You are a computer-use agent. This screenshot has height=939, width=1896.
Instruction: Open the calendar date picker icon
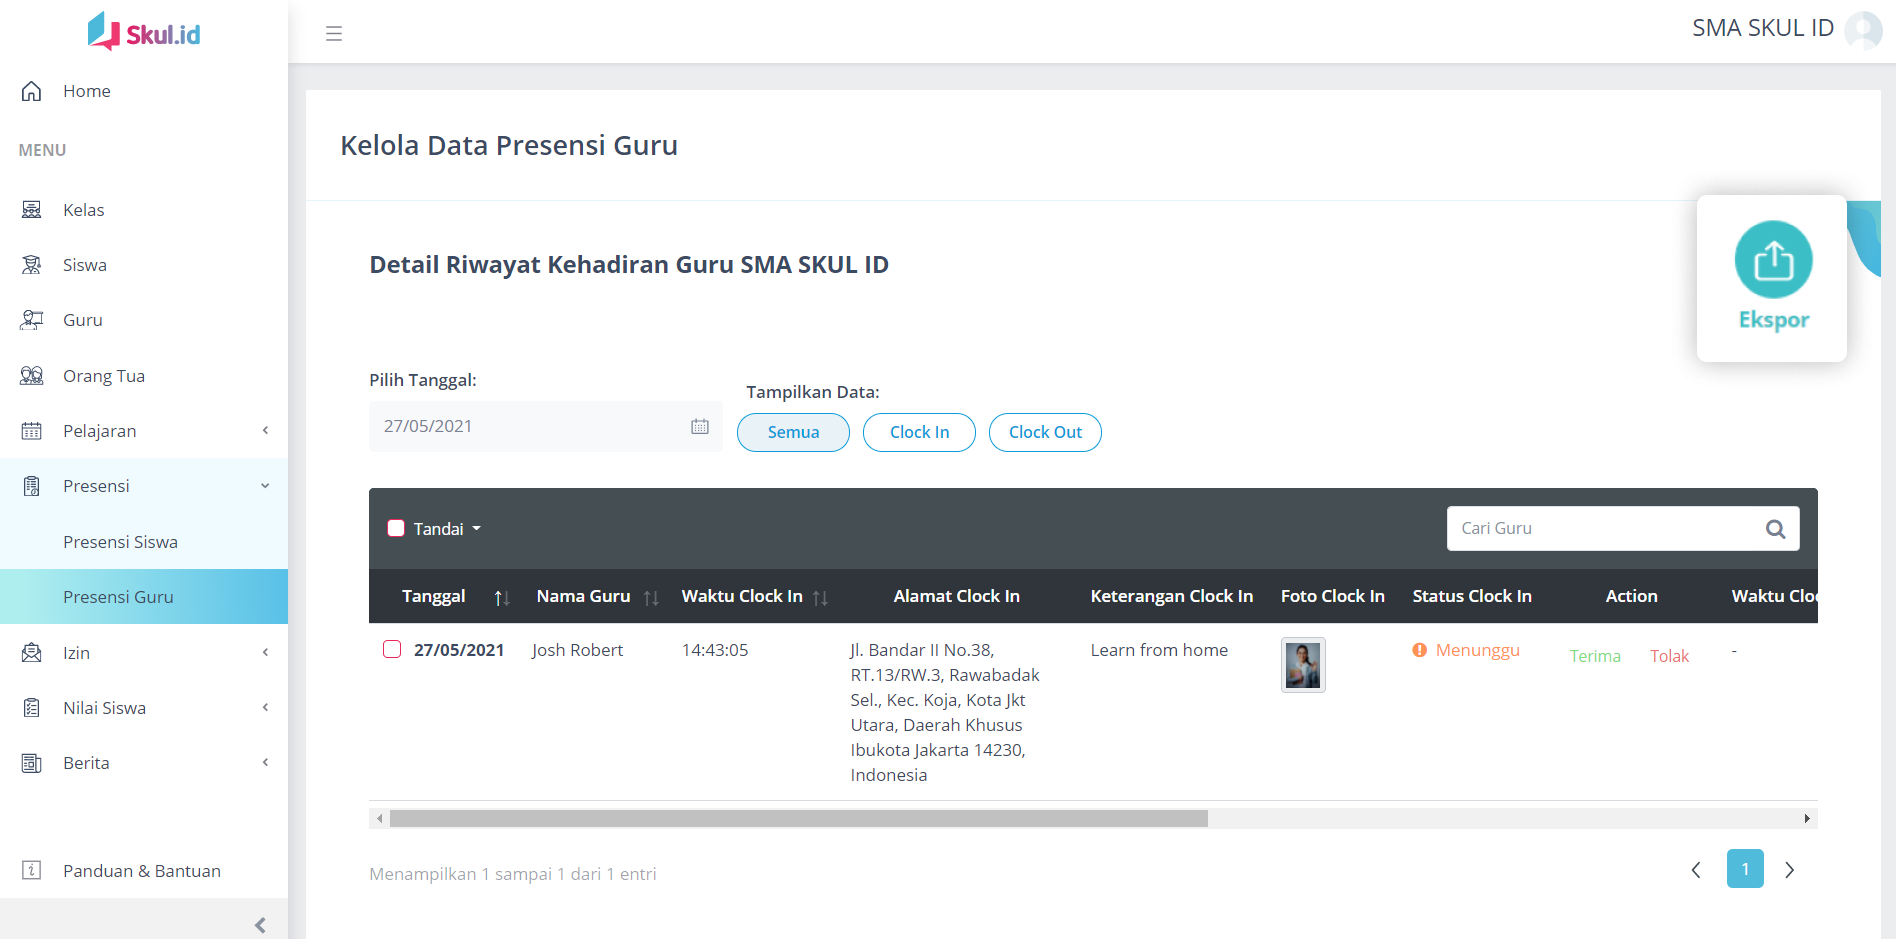point(700,426)
